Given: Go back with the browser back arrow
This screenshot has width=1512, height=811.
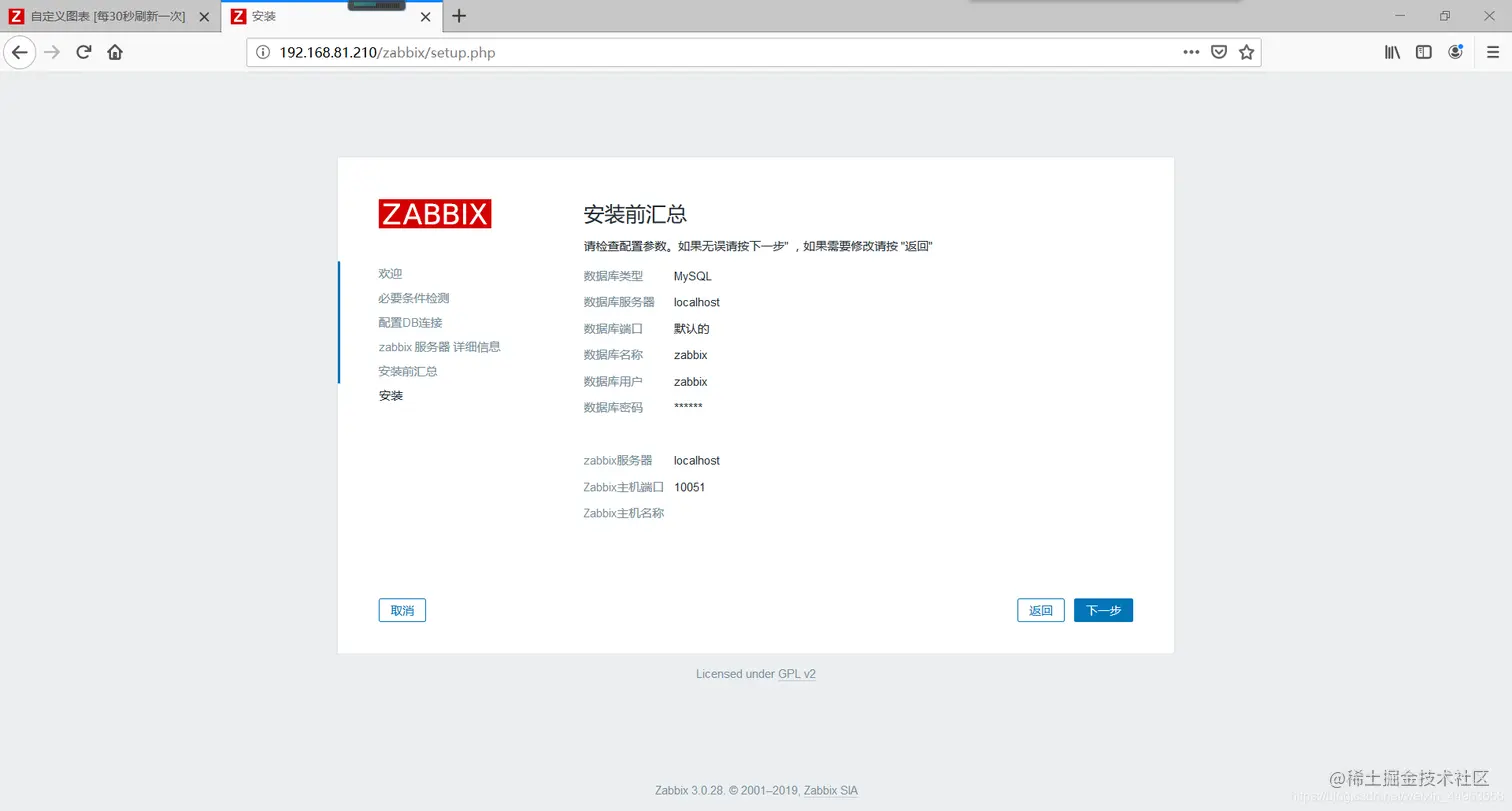Looking at the screenshot, I should [x=20, y=52].
